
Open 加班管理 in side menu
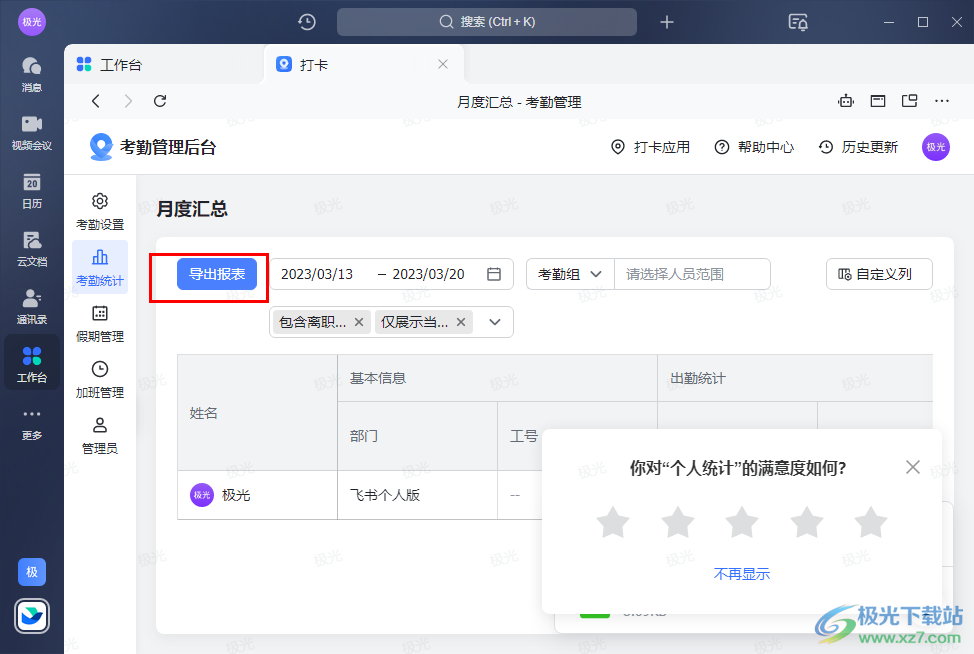(100, 379)
